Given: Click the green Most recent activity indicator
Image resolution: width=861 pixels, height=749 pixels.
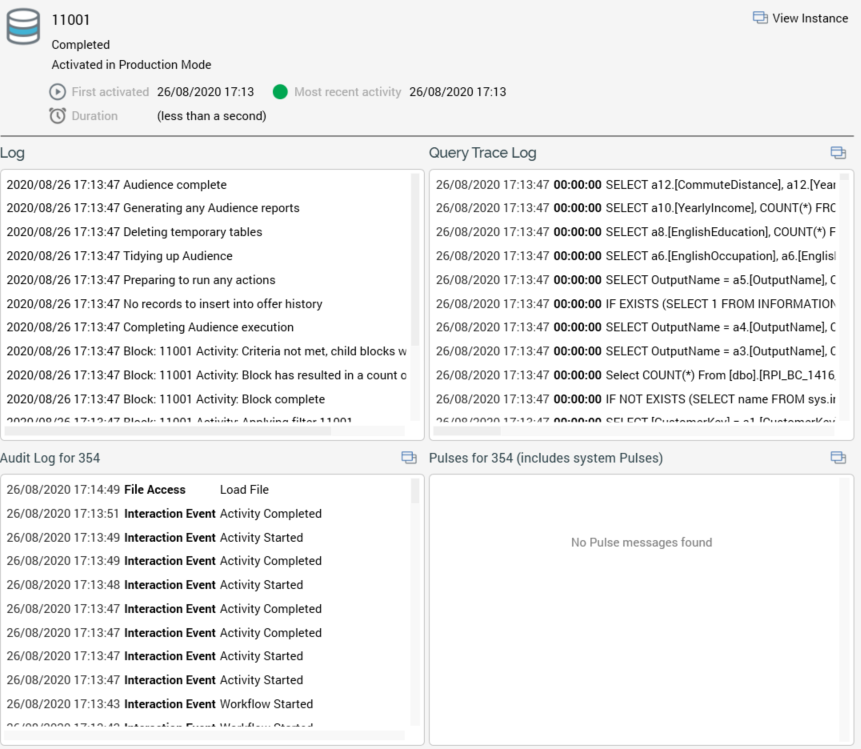Looking at the screenshot, I should click(280, 92).
